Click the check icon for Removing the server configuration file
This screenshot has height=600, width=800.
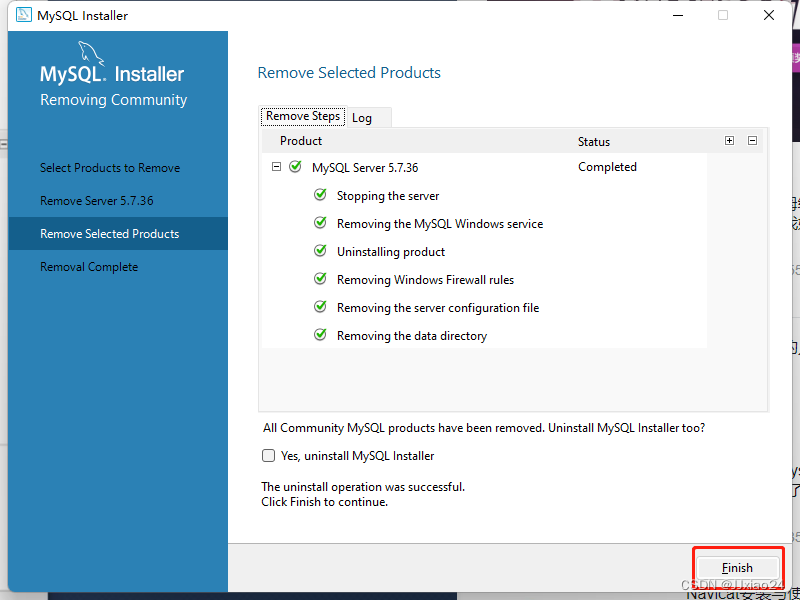point(320,307)
